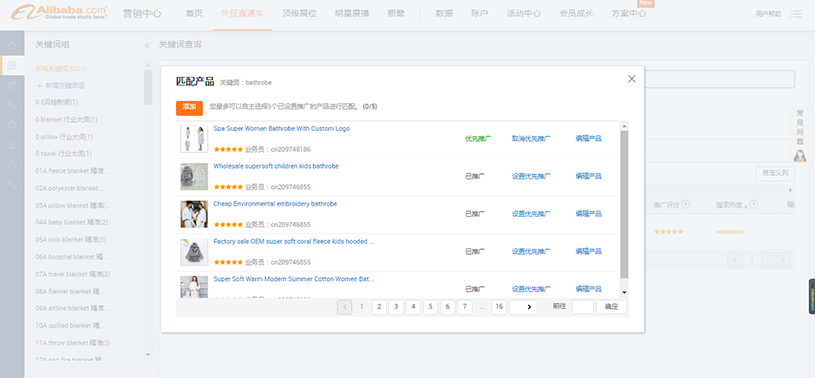Open 会员成长 in top navigation
Viewport: 815px width, 378px height.
[x=576, y=14]
